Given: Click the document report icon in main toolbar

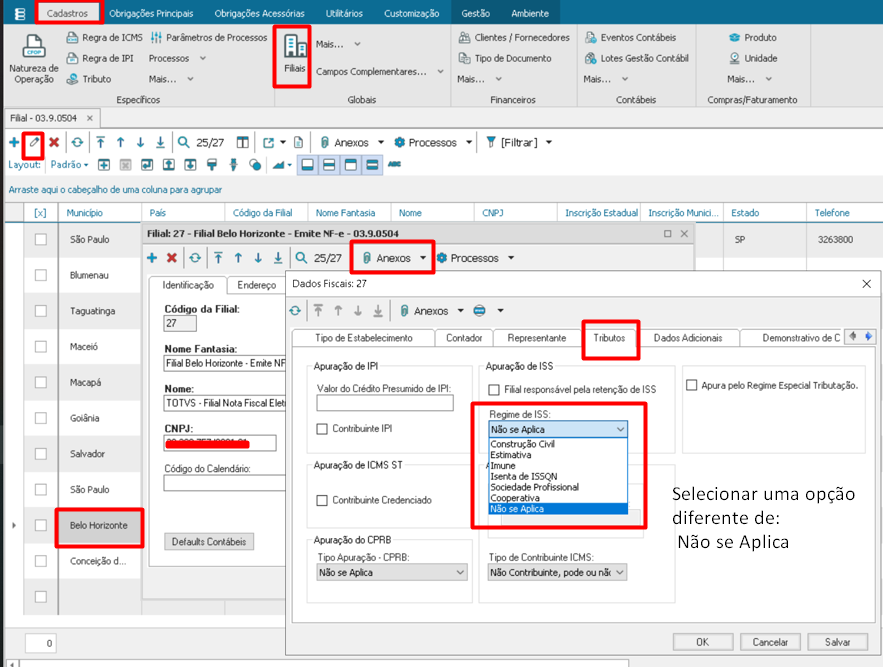Looking at the screenshot, I should pos(298,143).
